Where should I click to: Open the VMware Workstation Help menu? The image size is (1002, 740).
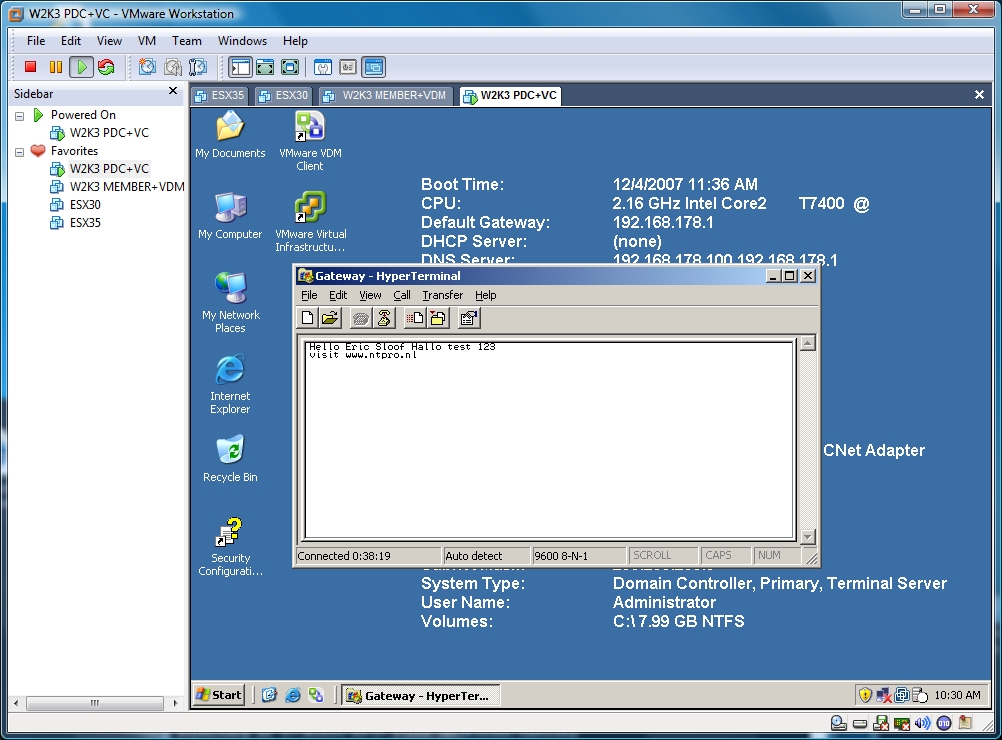[295, 41]
